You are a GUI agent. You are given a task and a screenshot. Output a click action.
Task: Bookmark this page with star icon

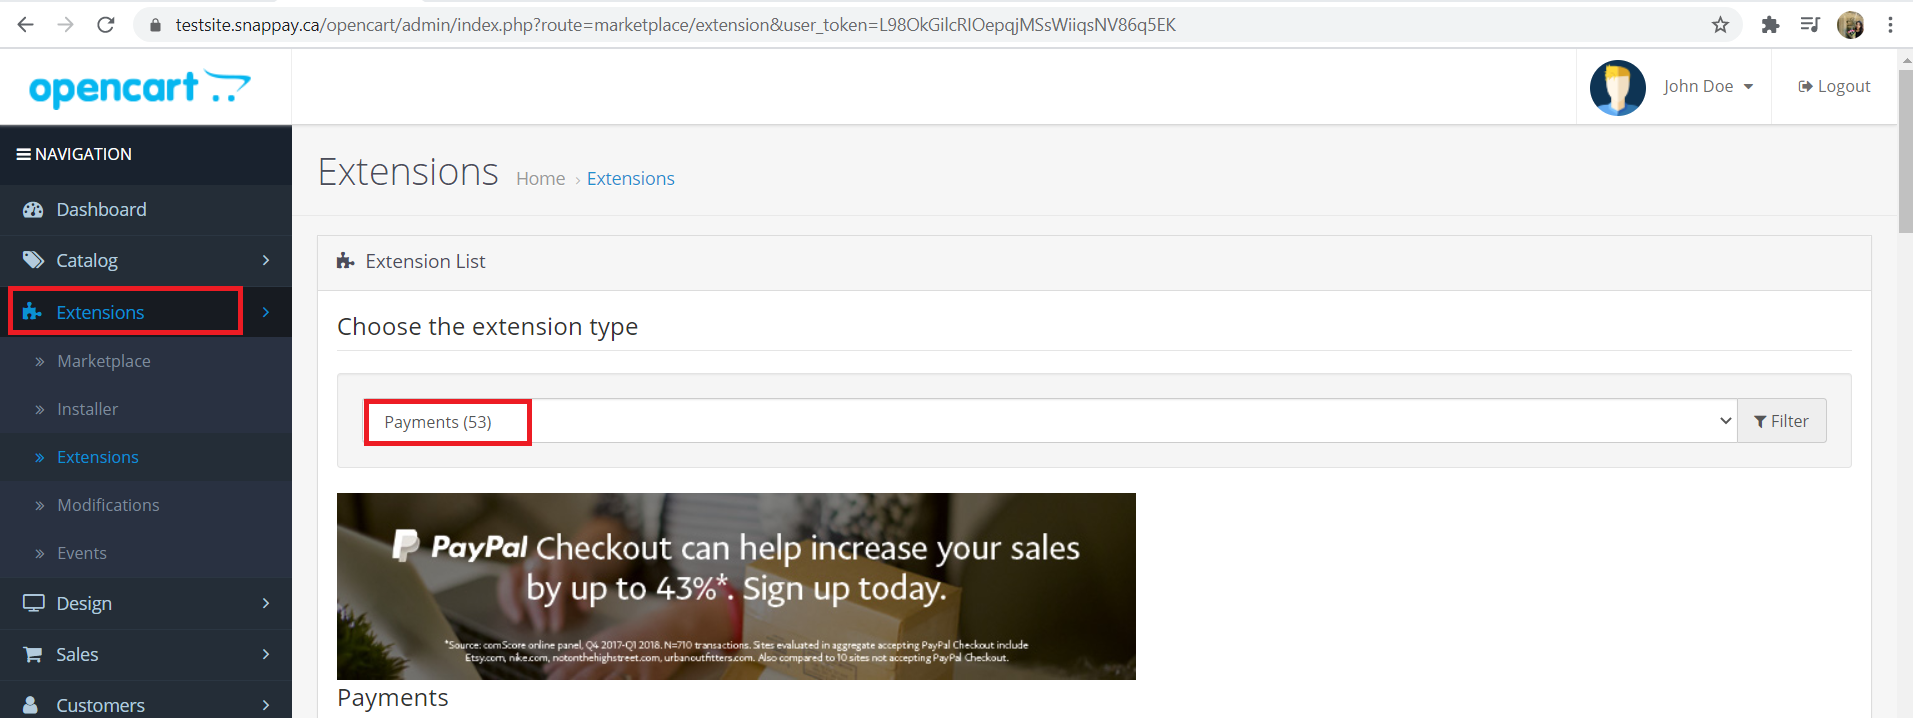pyautogui.click(x=1720, y=25)
